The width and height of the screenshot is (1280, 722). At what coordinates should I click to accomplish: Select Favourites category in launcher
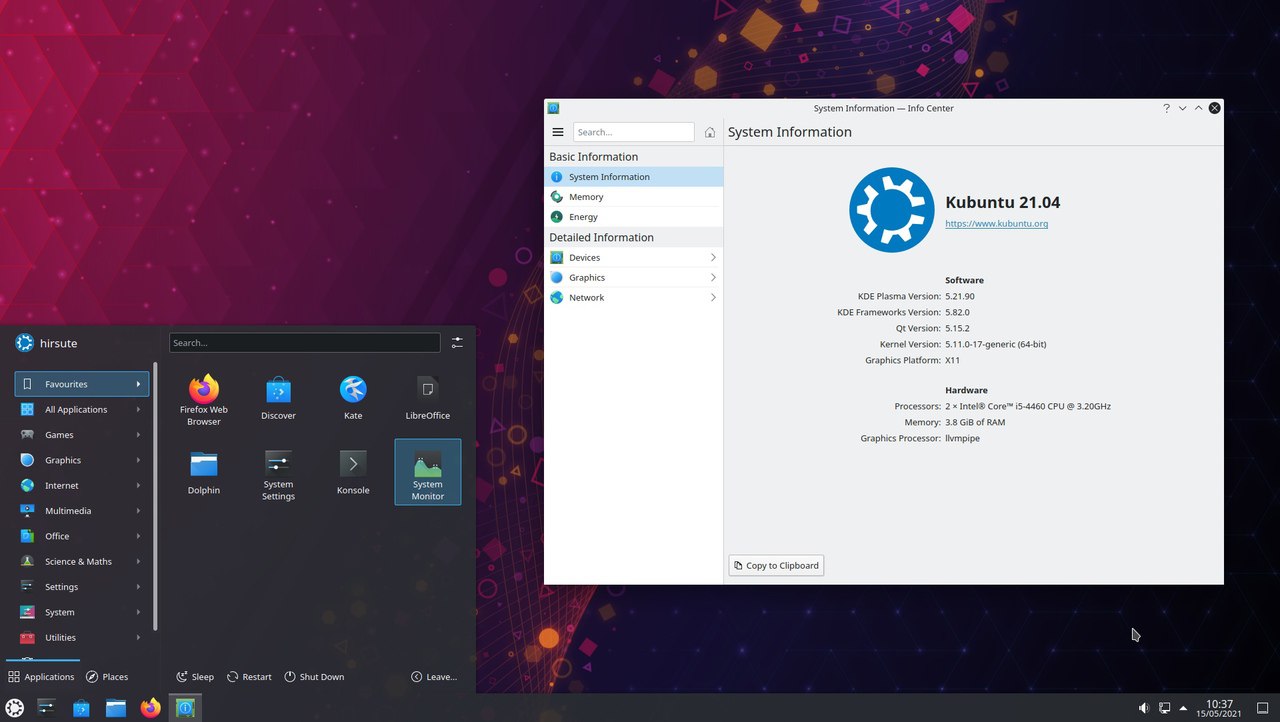[x=82, y=384]
